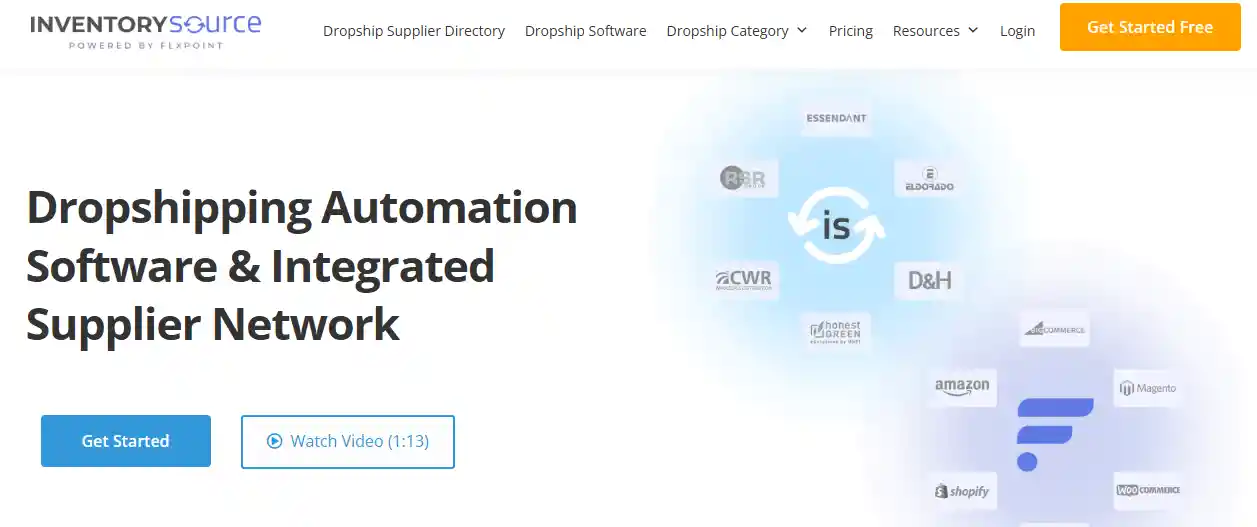Click the D&H supplier logo

point(929,280)
